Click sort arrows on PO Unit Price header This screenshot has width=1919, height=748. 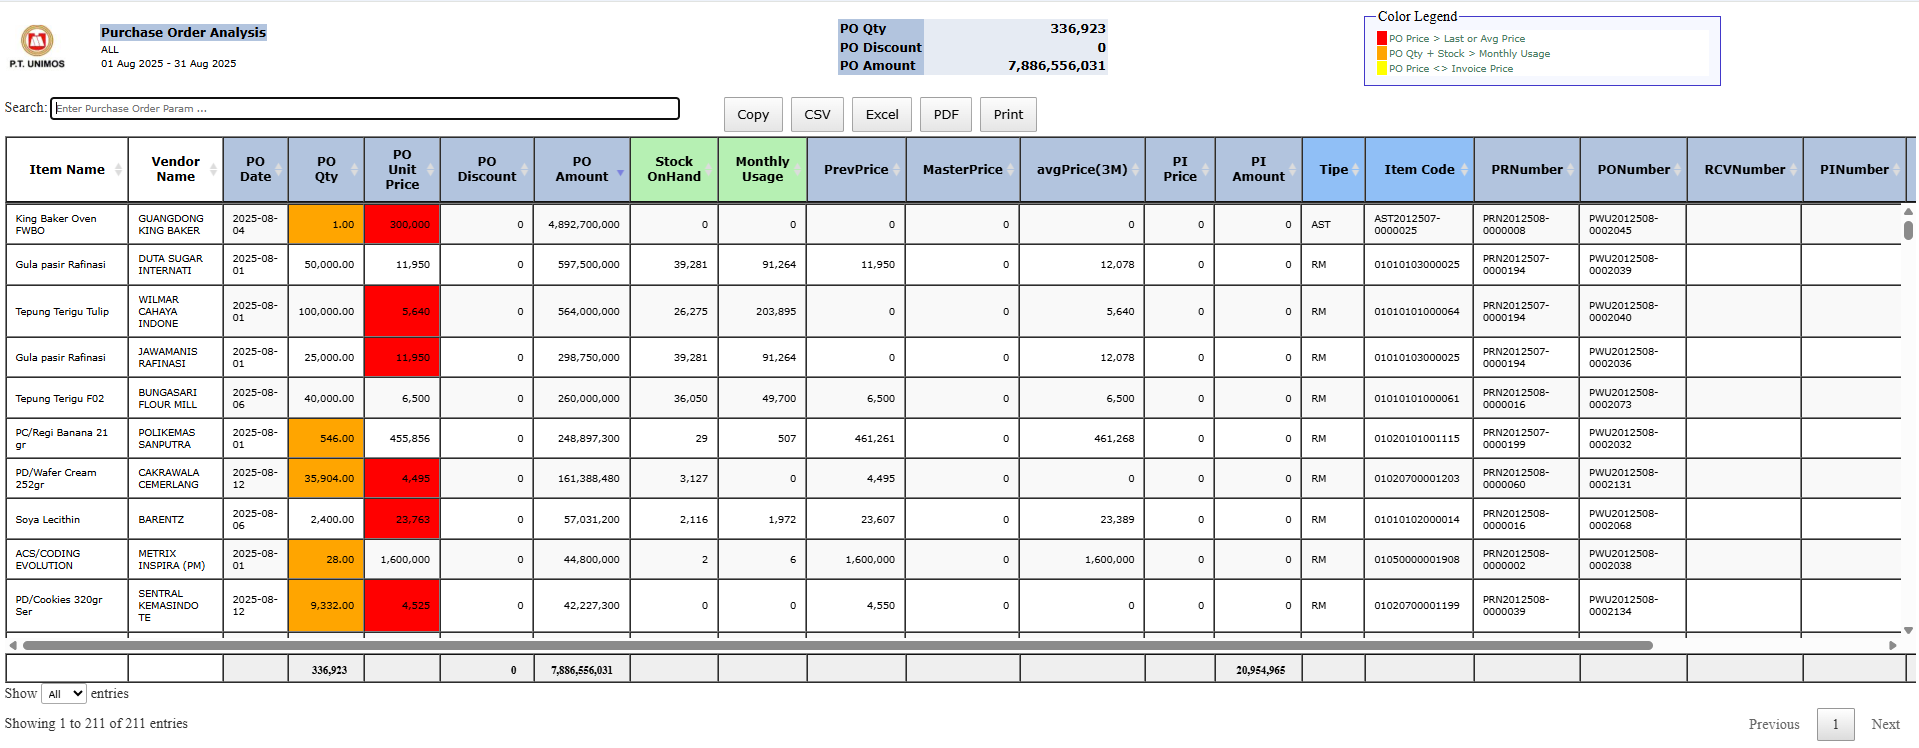430,170
